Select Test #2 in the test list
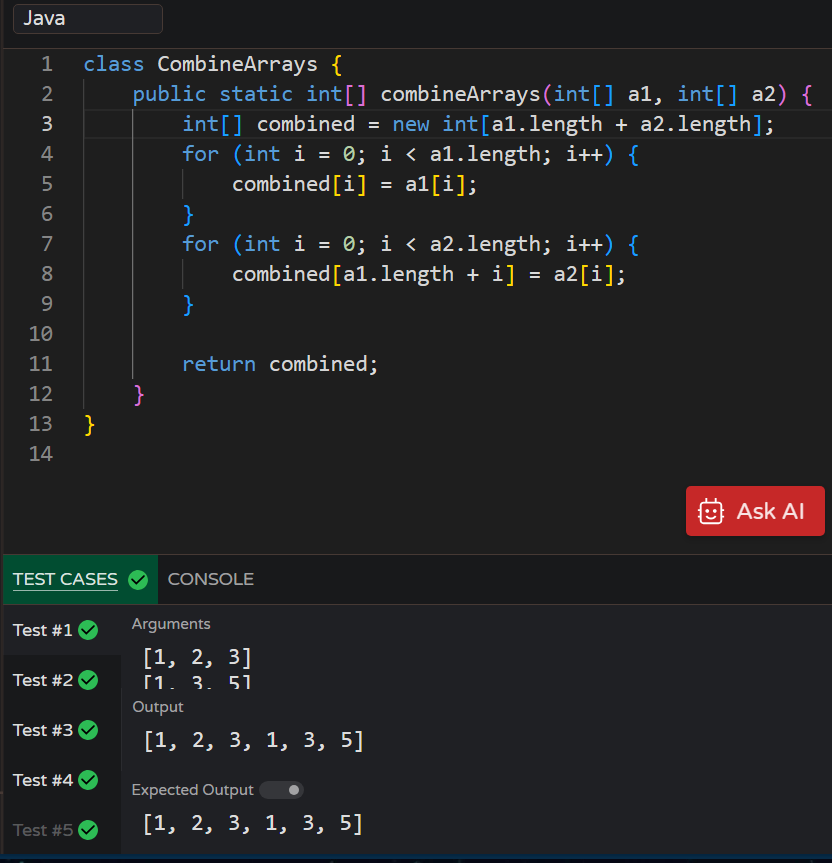832x863 pixels. click(x=42, y=680)
